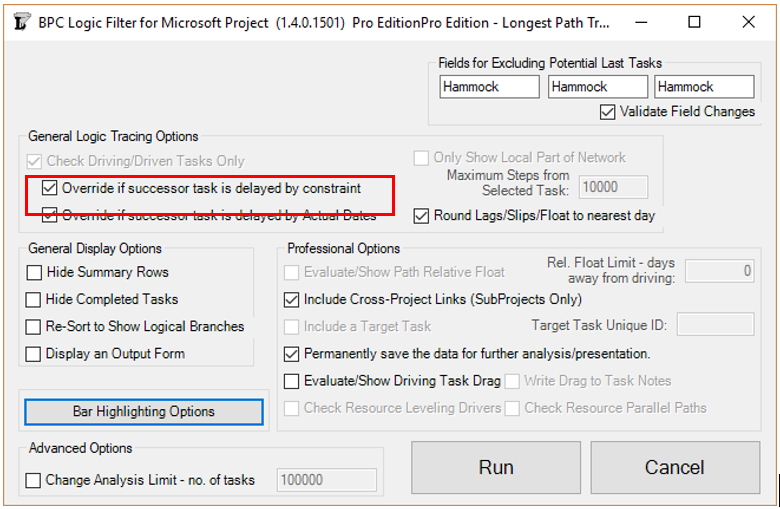
Task: Click Write Drag to Task Notes checkbox
Action: click(x=512, y=381)
